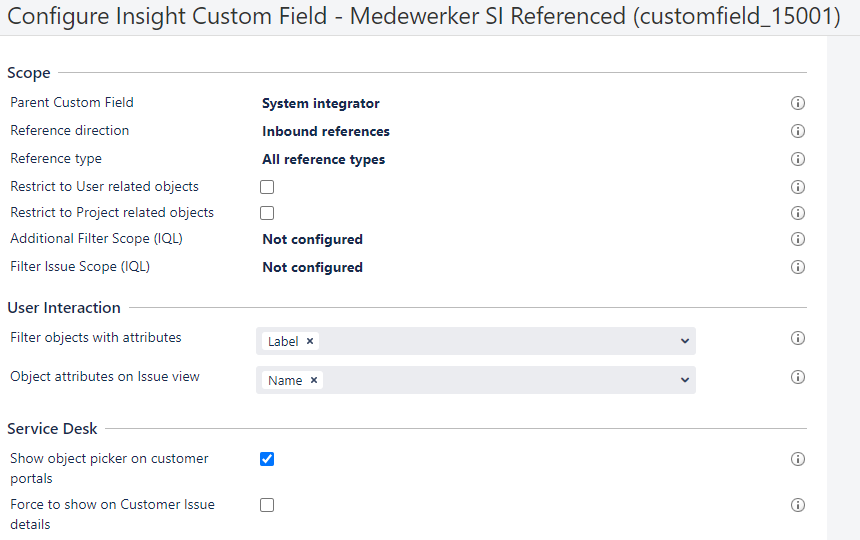This screenshot has height=540, width=860.
Task: Show info for Filter Issue Scope (IQL)
Action: [798, 267]
